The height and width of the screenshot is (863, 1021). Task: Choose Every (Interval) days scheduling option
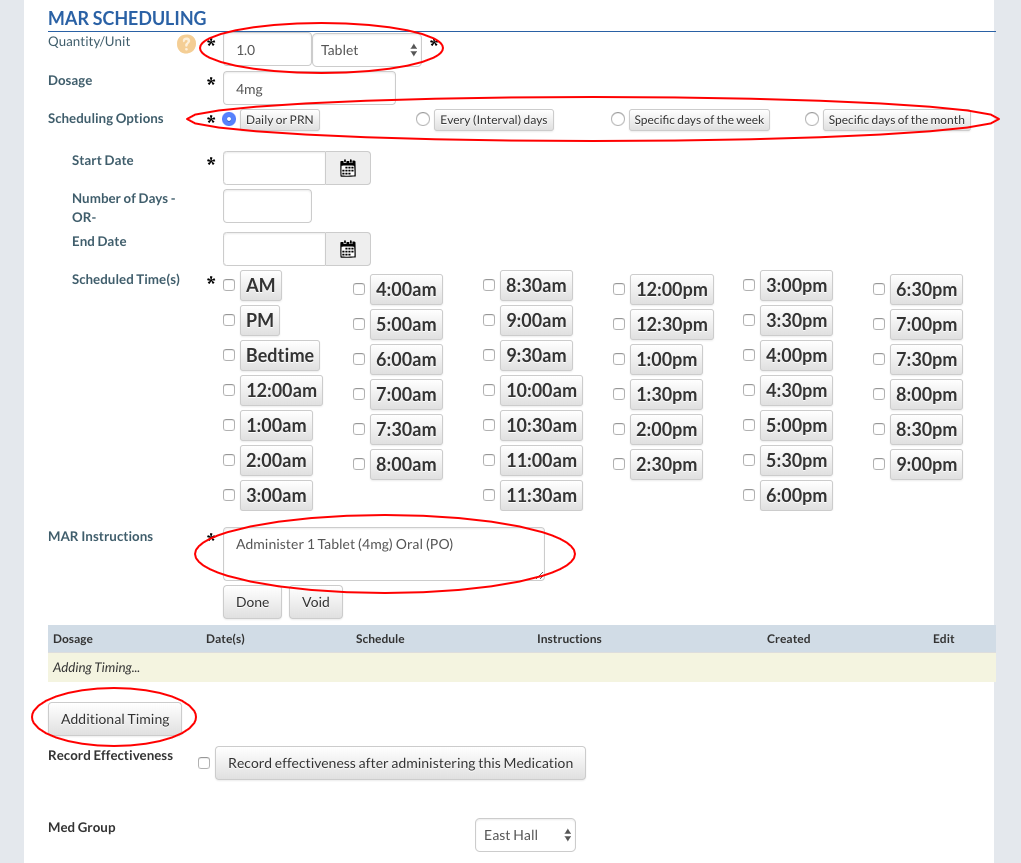click(x=422, y=120)
